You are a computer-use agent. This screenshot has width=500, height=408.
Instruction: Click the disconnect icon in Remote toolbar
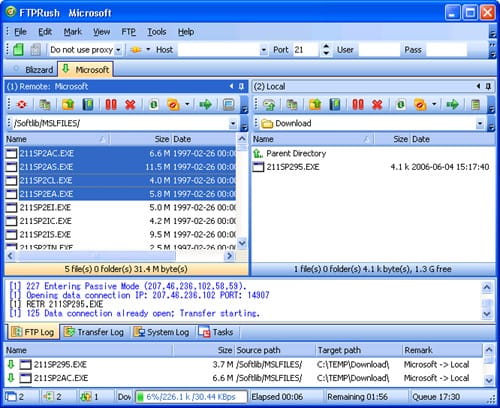coord(22,105)
